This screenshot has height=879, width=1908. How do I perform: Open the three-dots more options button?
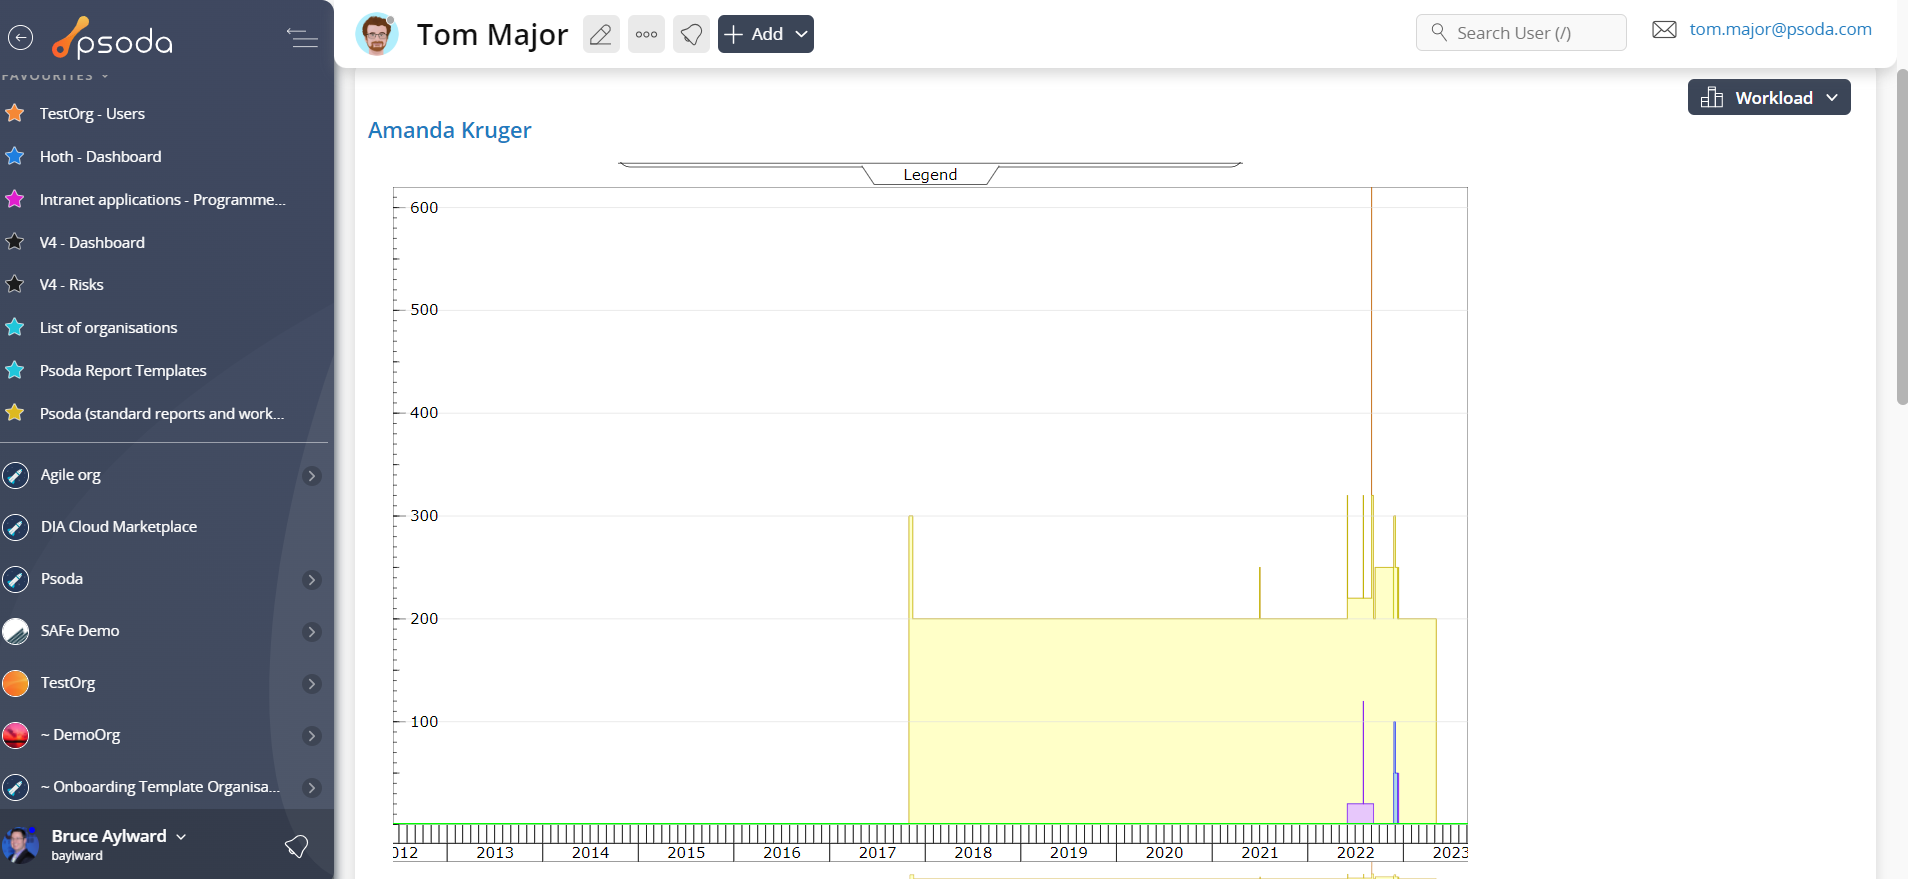coord(647,34)
